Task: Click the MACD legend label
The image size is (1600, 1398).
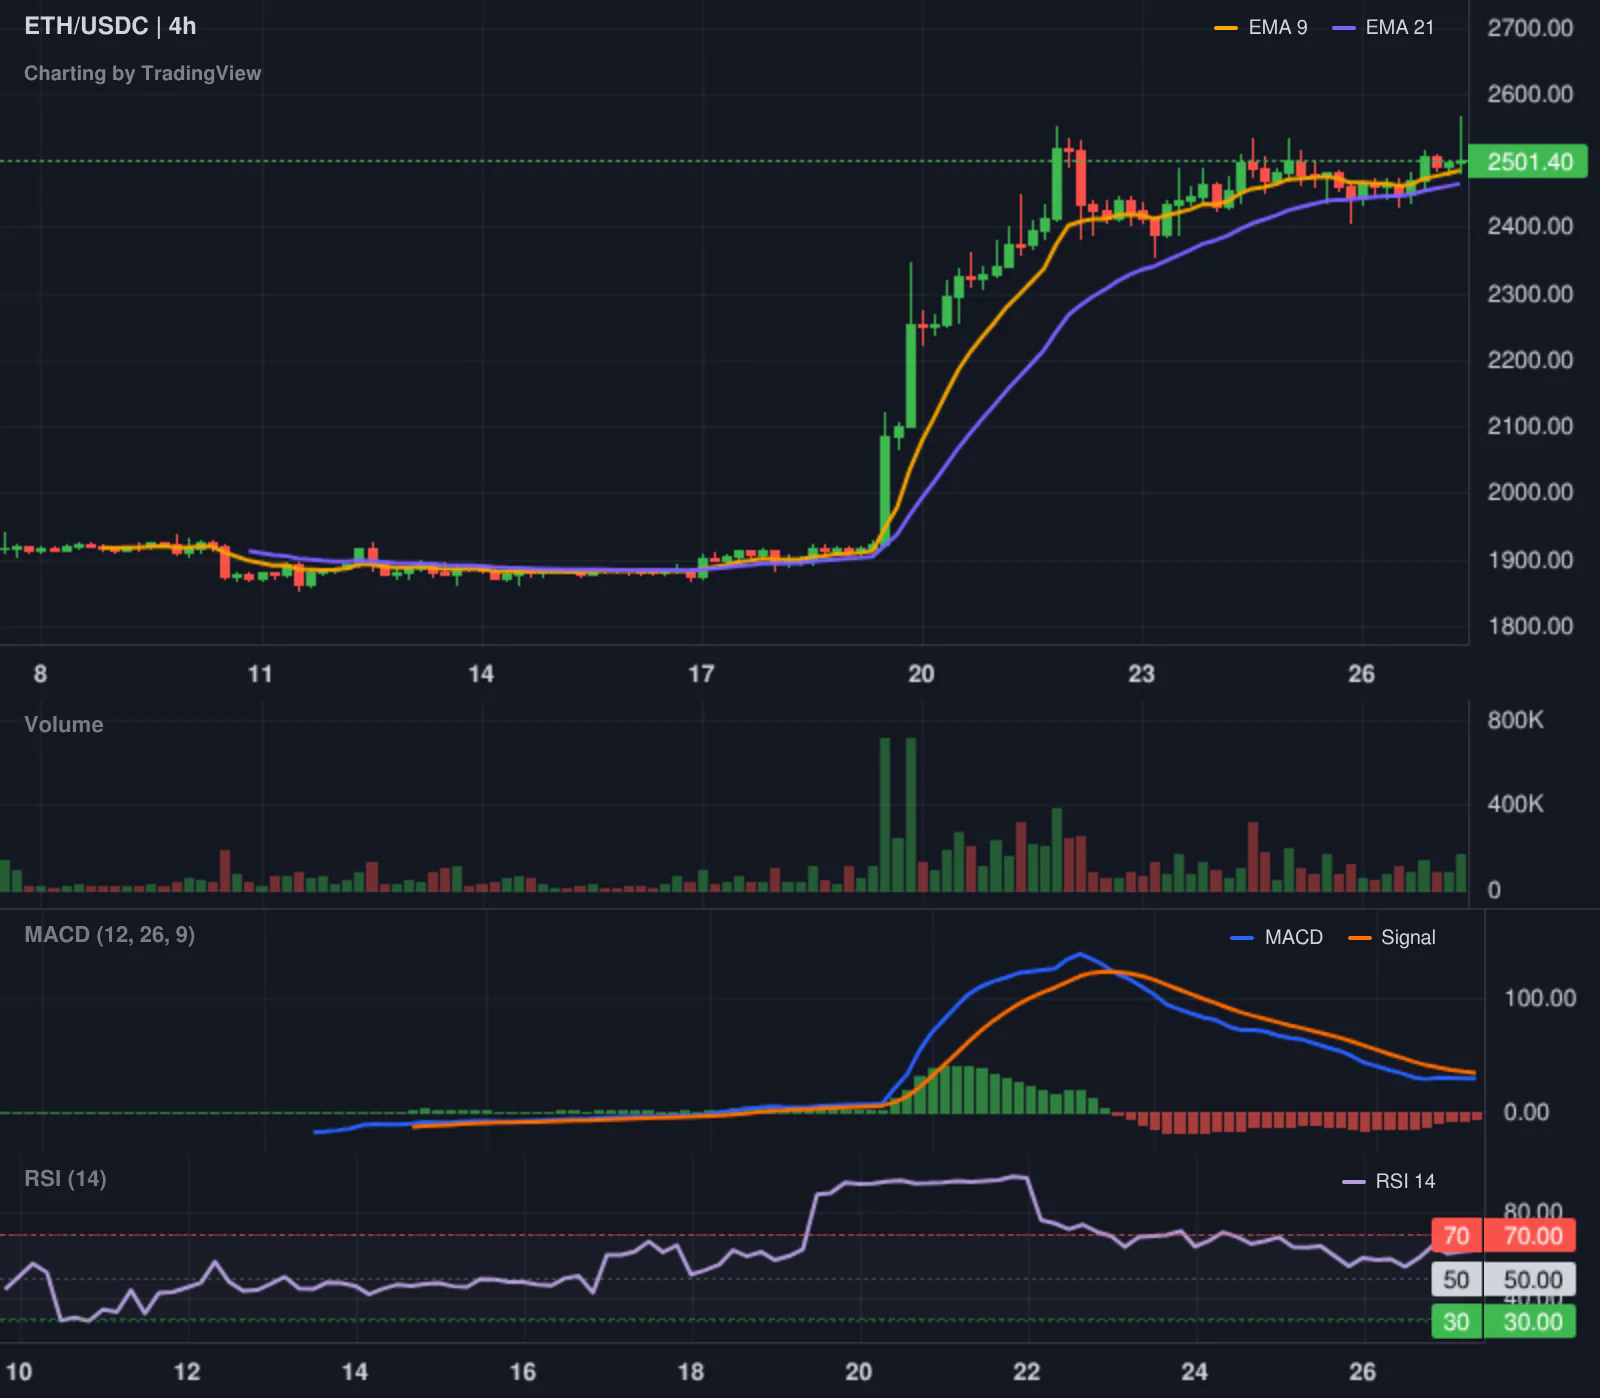Action: tap(1293, 937)
